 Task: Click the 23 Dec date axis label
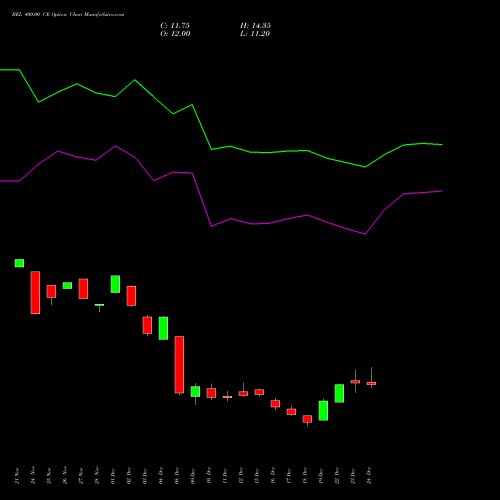[x=353, y=476]
